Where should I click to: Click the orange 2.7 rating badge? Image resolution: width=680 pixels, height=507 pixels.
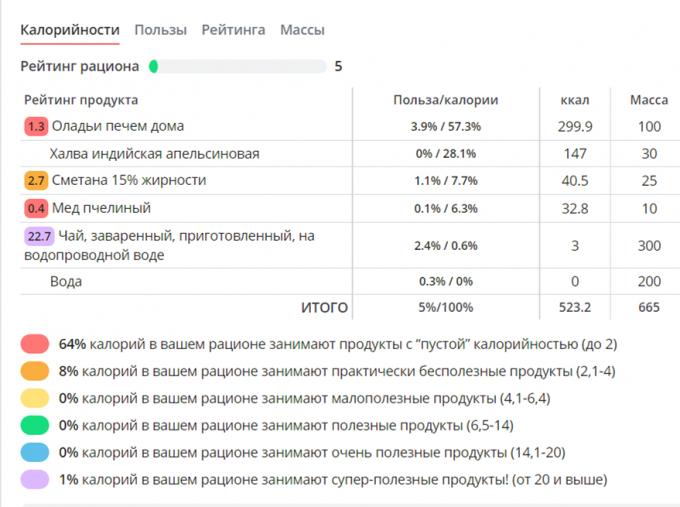pos(37,181)
